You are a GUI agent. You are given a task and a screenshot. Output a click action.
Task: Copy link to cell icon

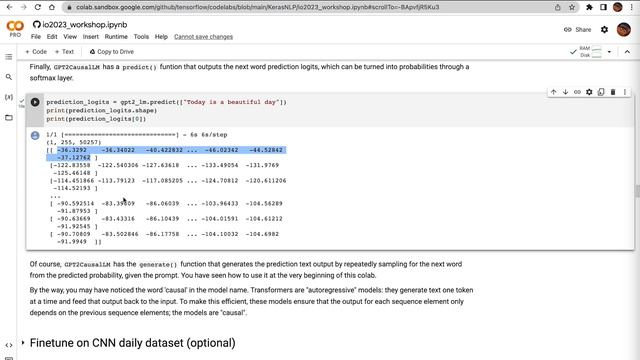(577, 92)
